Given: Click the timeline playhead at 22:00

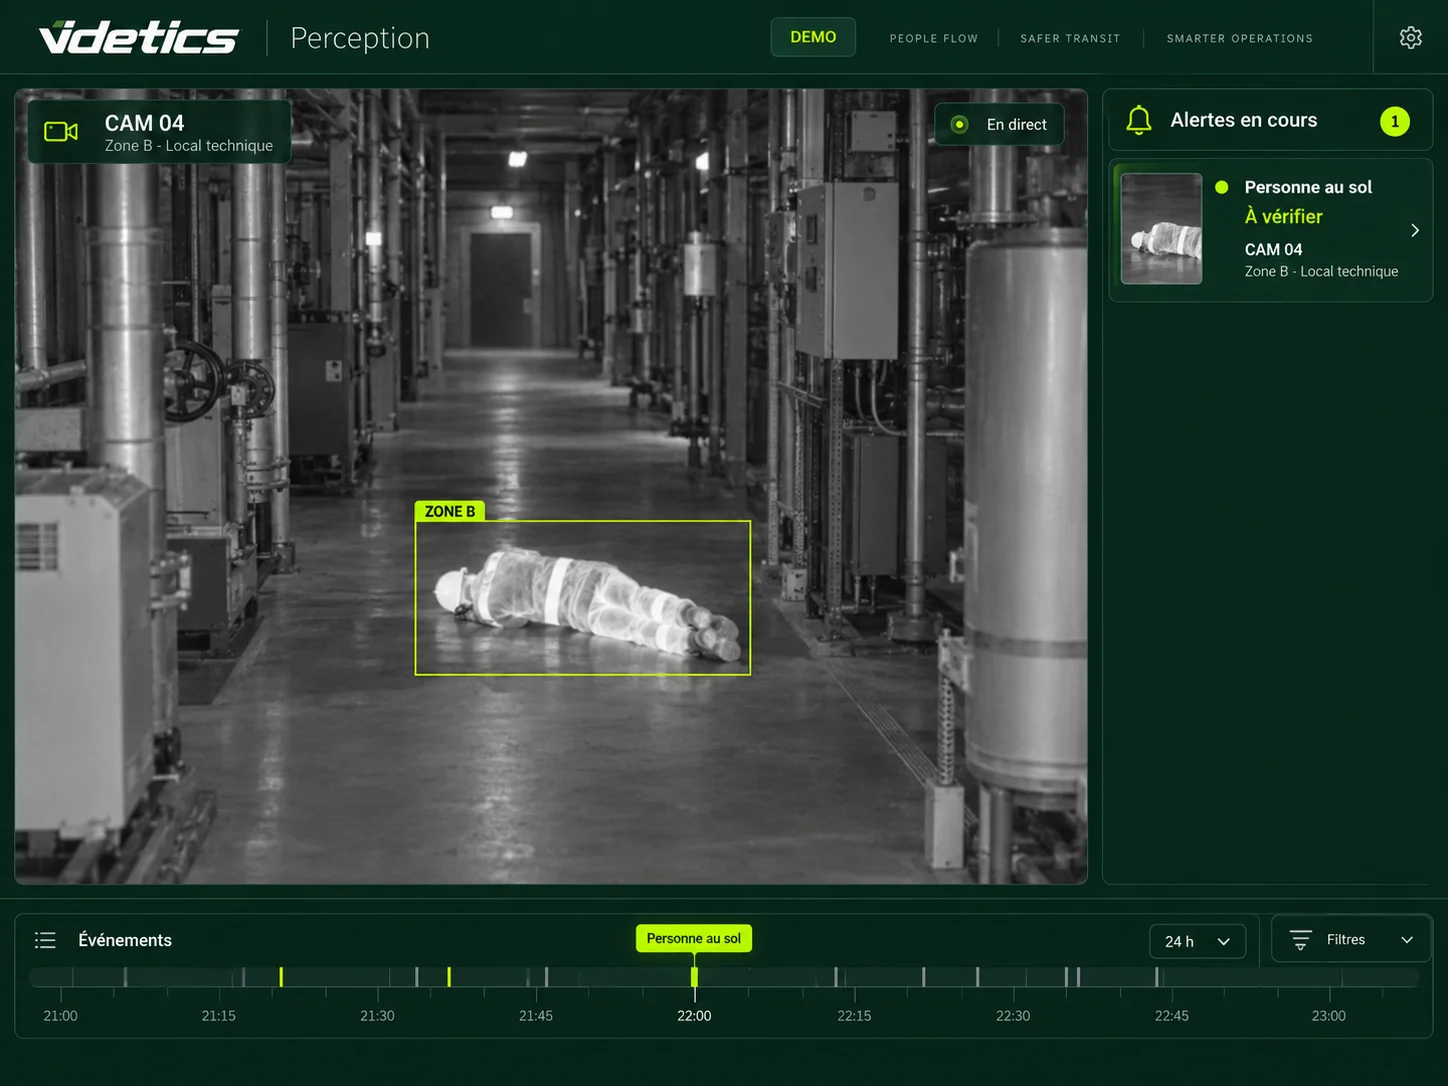Looking at the screenshot, I should coord(694,979).
